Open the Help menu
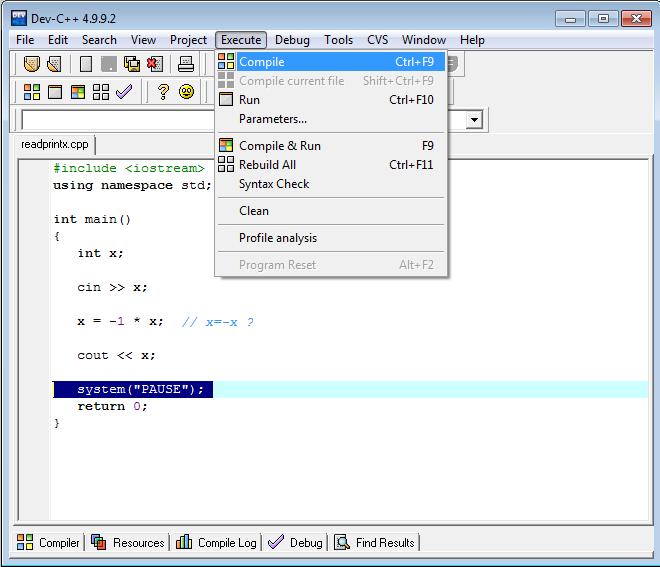Image resolution: width=660 pixels, height=567 pixels. click(472, 40)
